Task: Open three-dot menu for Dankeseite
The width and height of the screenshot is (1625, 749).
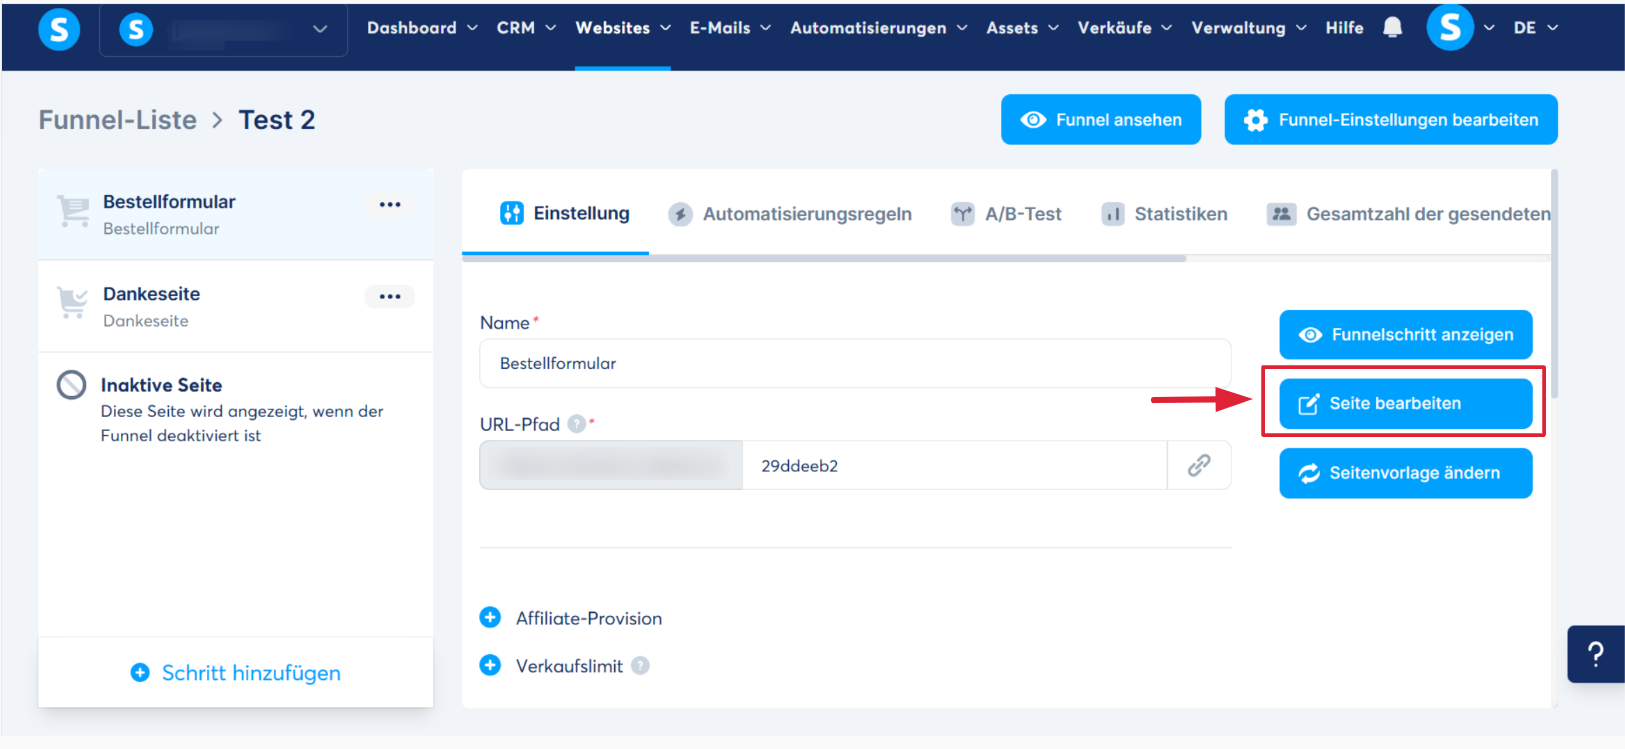Action: pos(390,296)
